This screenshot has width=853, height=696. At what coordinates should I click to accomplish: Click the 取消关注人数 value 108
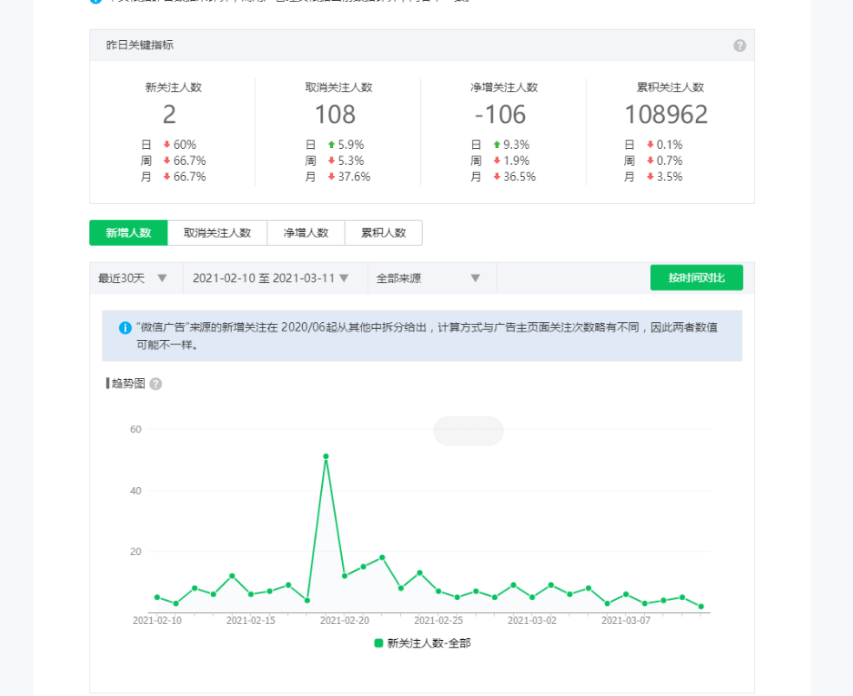pyautogui.click(x=335, y=115)
